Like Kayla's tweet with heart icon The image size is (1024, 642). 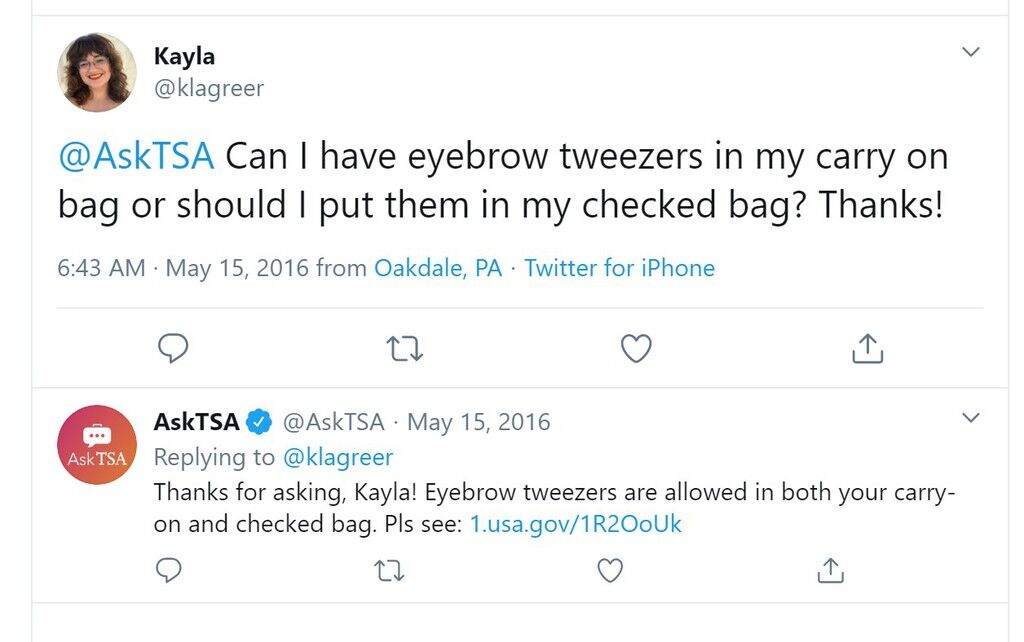tap(636, 348)
